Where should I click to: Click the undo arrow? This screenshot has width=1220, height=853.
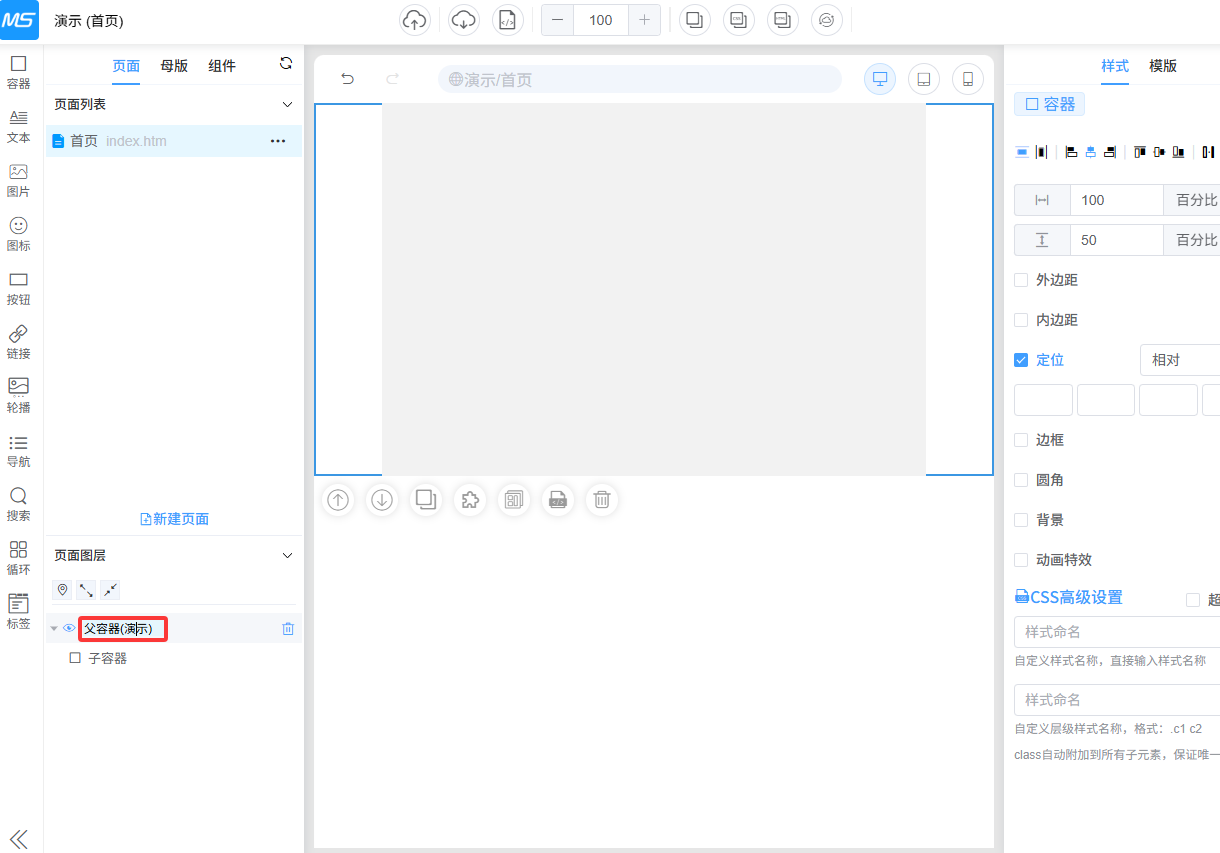[348, 79]
